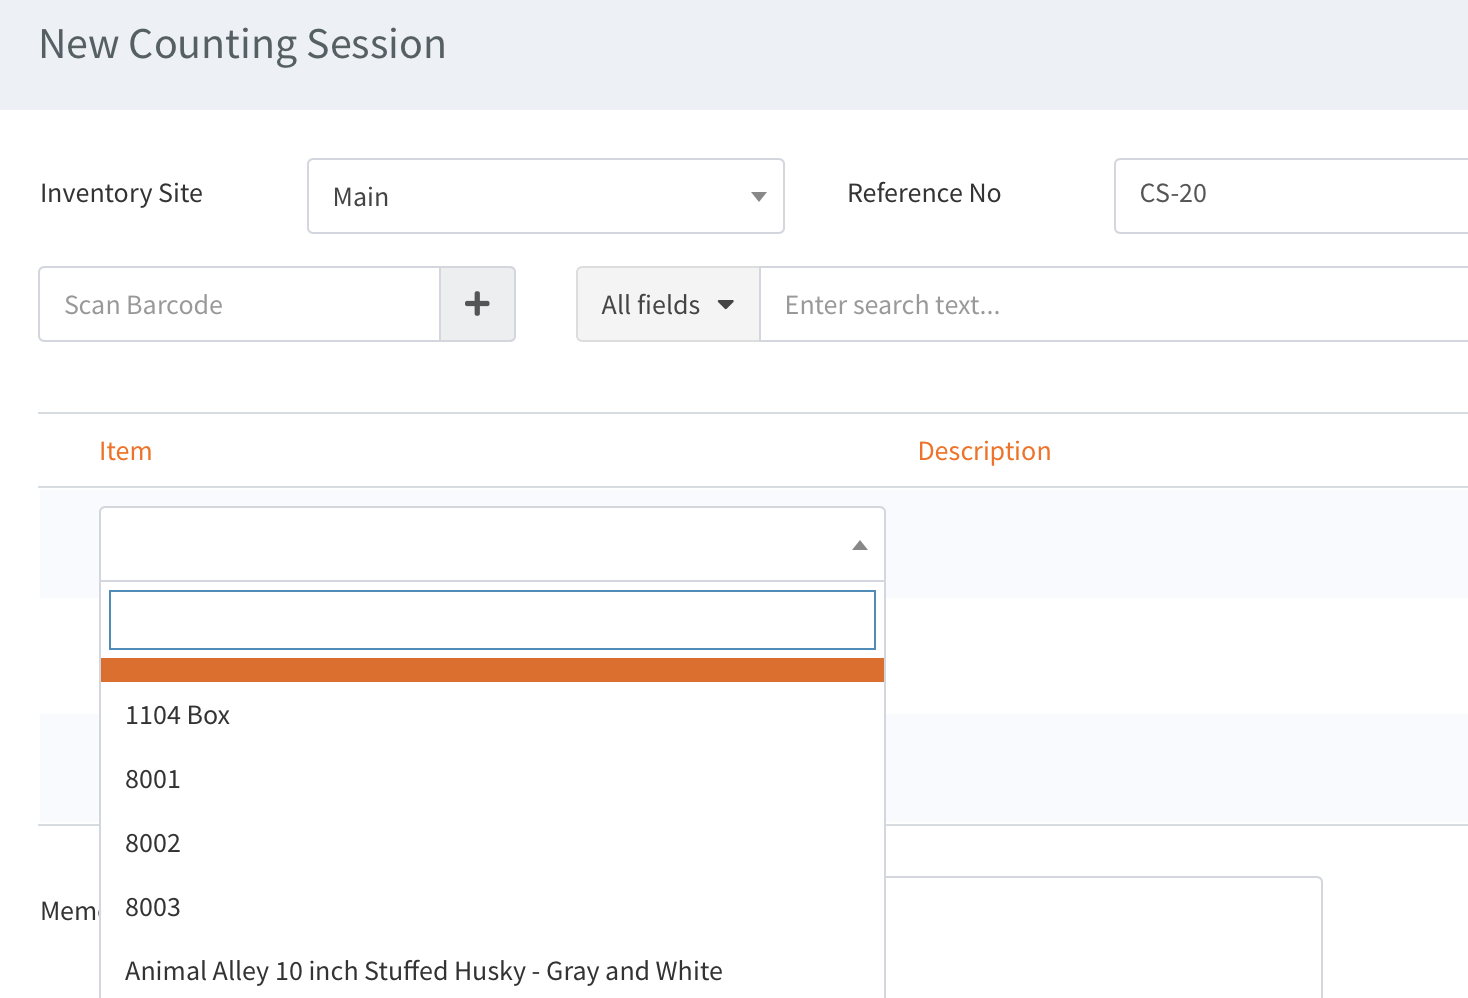Select Animal Alley 10 inch Stuffed Husky
The height and width of the screenshot is (998, 1468).
(423, 971)
